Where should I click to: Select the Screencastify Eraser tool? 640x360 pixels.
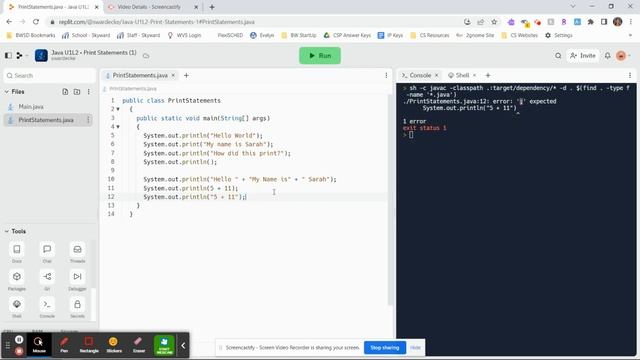[x=139, y=345]
